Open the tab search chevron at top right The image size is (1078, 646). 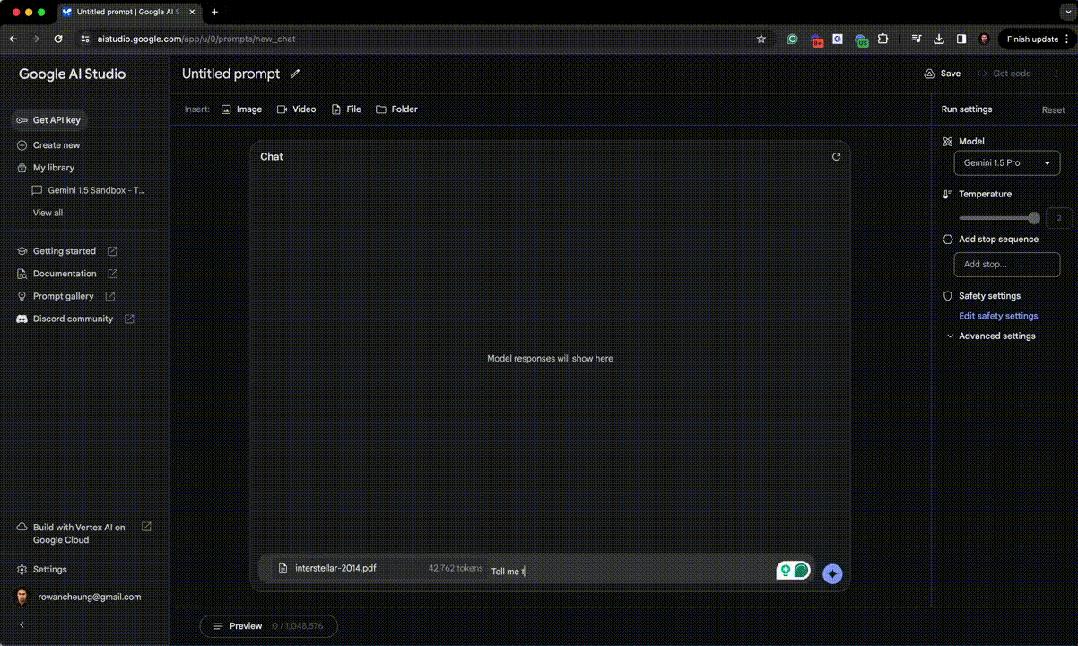[x=1068, y=12]
